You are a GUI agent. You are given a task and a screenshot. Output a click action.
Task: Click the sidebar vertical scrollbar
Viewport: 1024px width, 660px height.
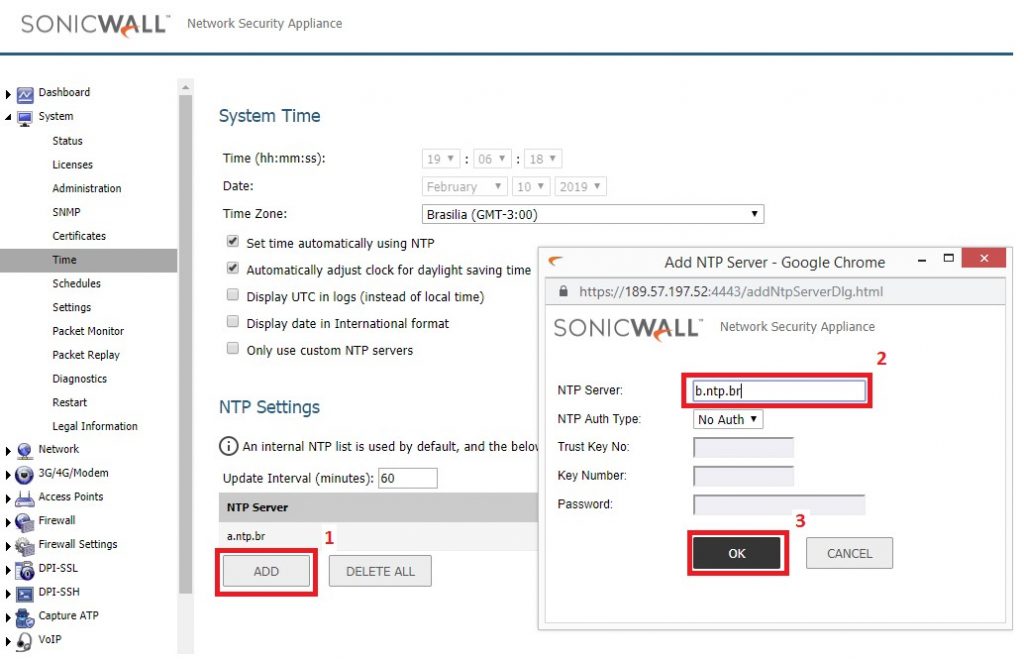185,344
